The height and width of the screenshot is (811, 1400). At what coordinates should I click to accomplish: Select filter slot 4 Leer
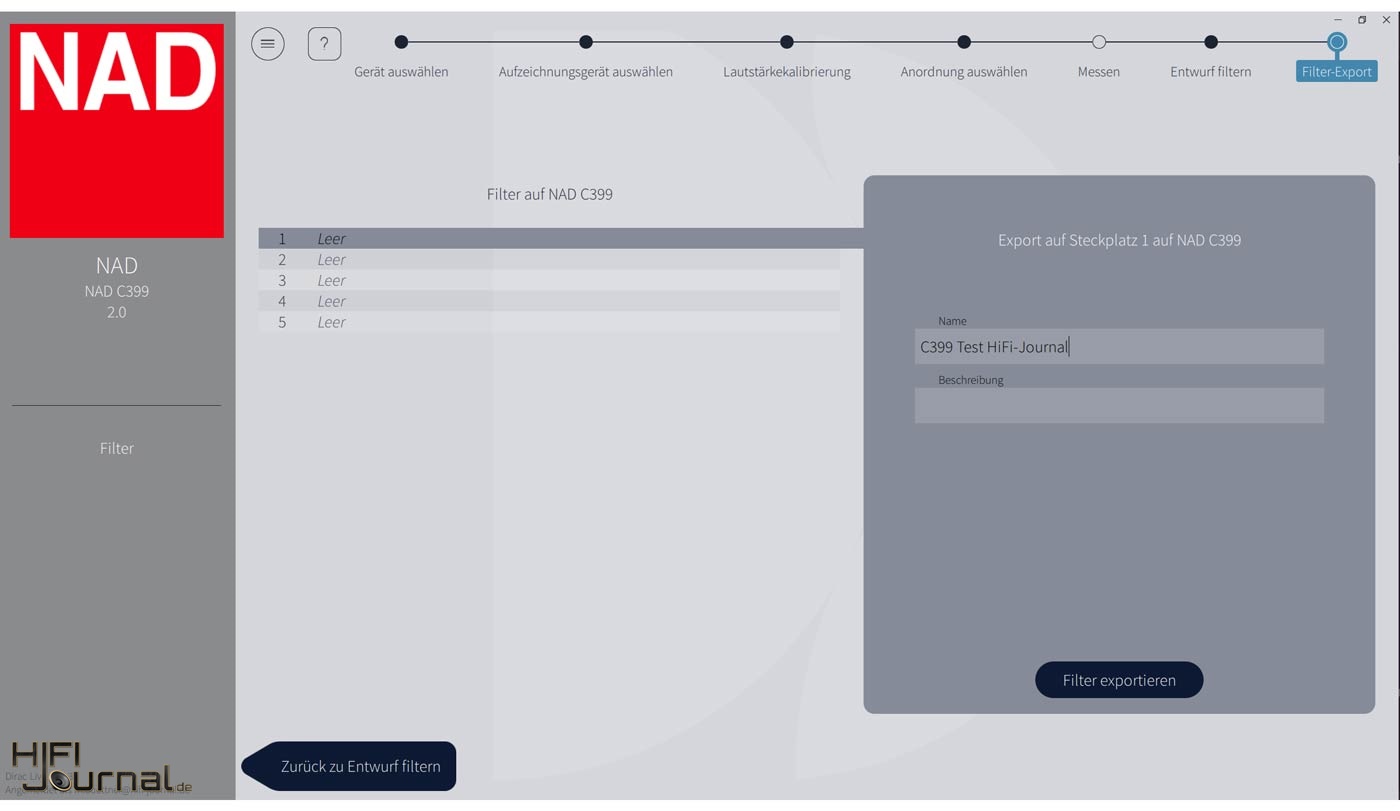pyautogui.click(x=549, y=301)
